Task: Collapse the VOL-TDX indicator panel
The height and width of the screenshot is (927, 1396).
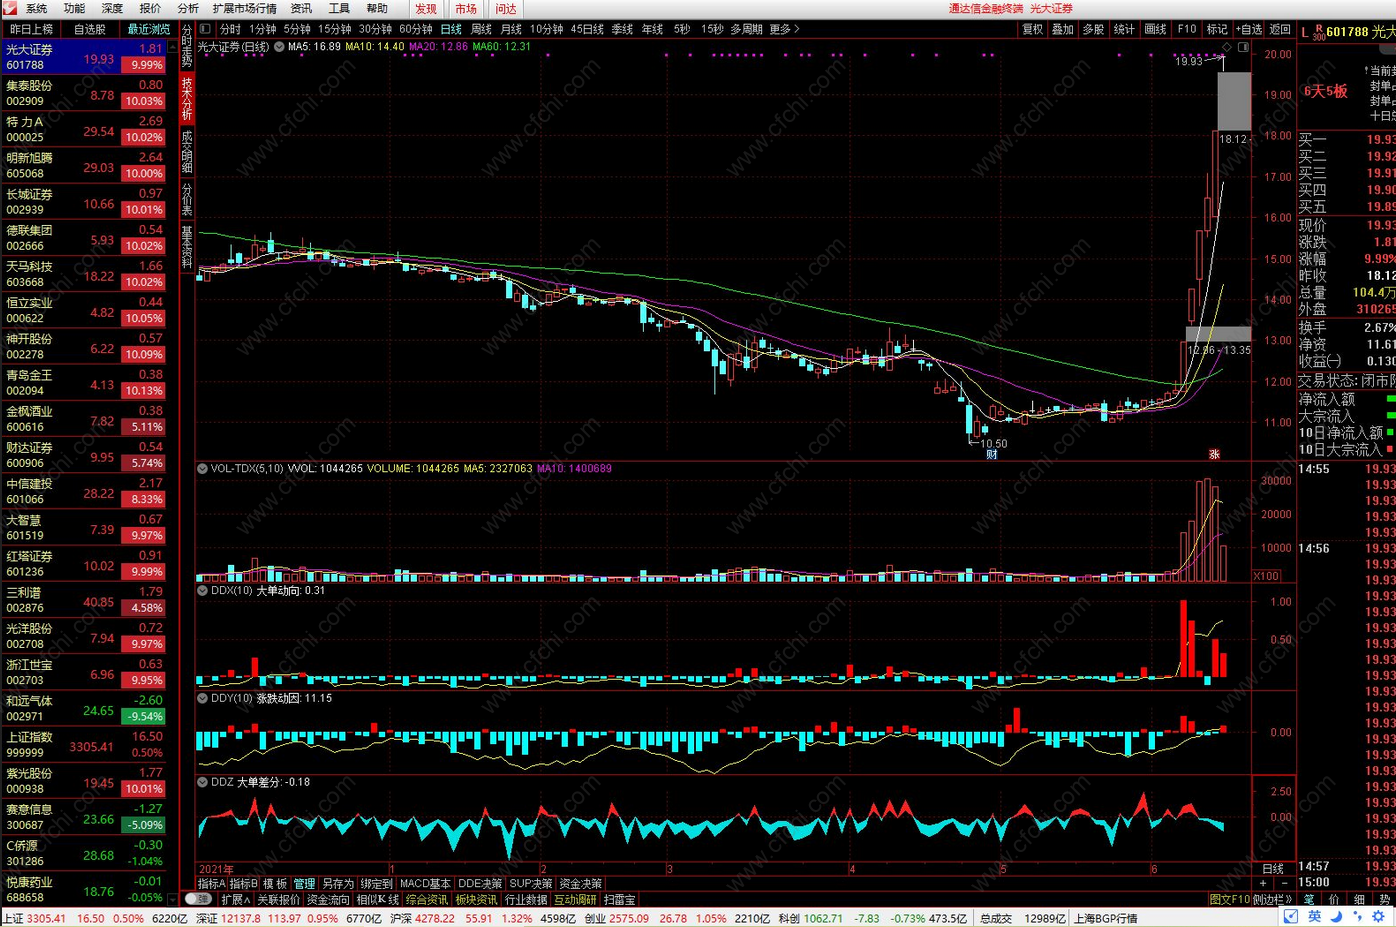Action: pos(203,468)
